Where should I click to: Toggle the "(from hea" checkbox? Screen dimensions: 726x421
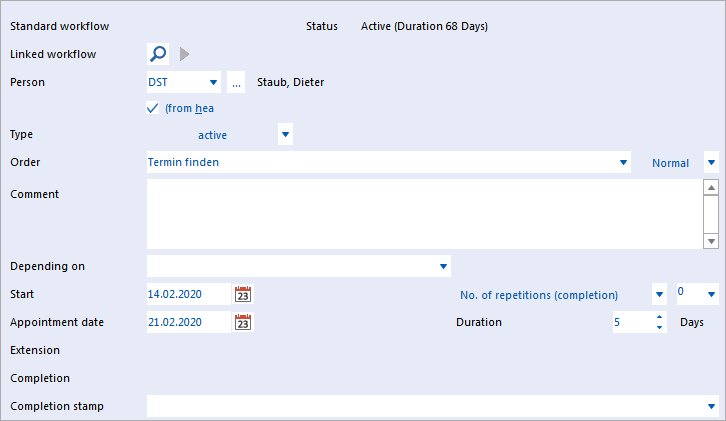[153, 108]
